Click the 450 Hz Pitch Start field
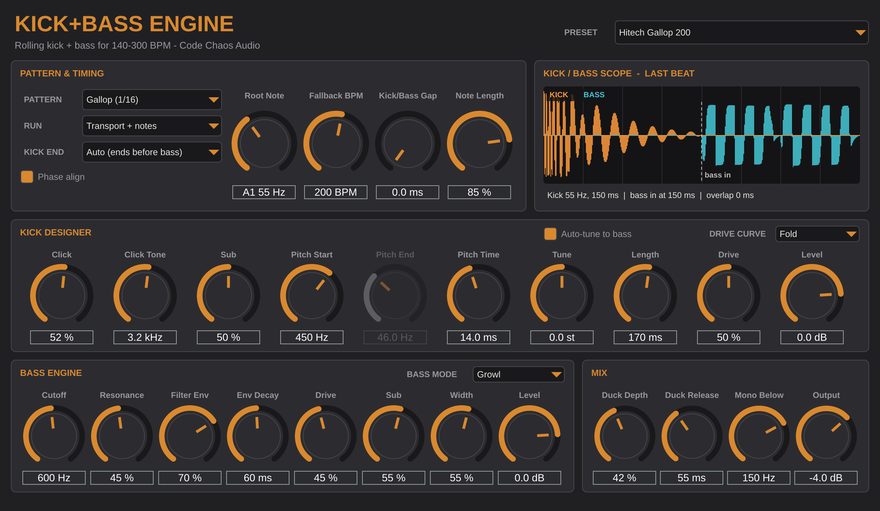The height and width of the screenshot is (511, 880). (x=311, y=337)
